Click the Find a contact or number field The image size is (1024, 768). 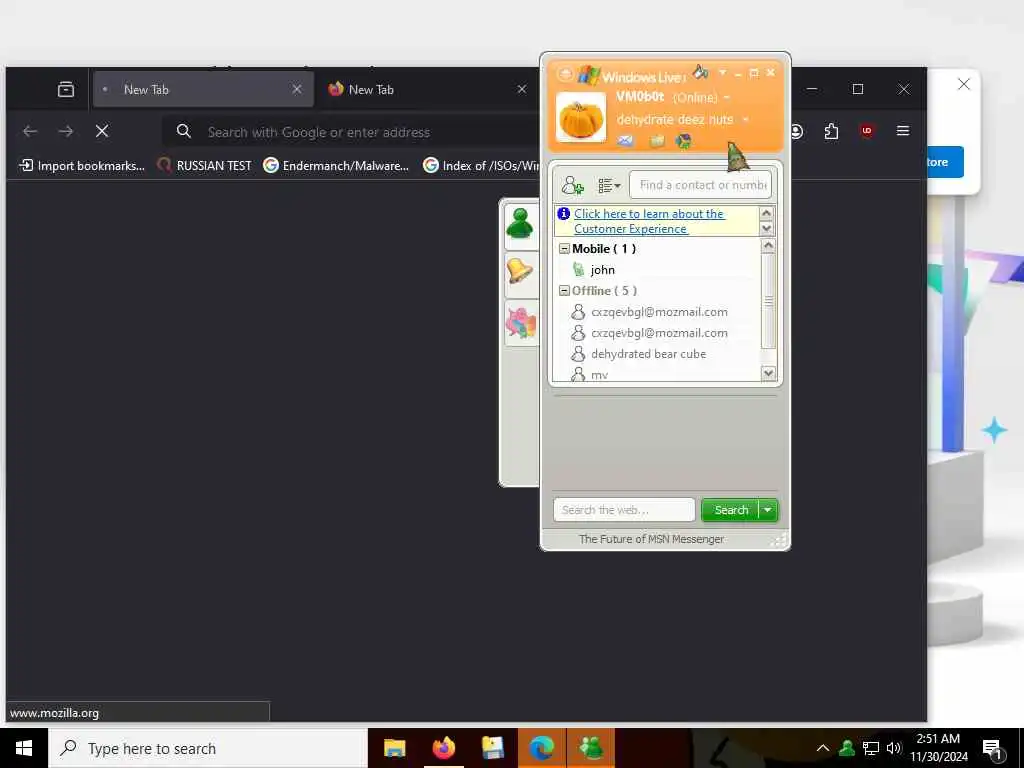pos(700,185)
